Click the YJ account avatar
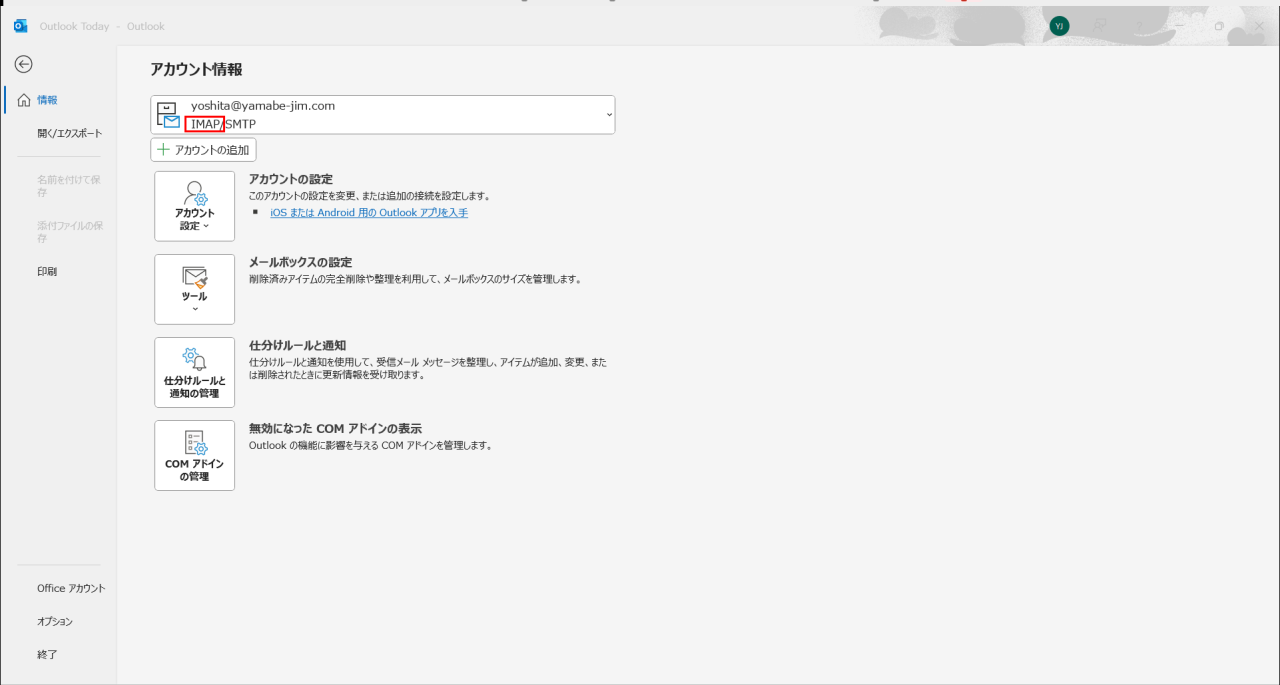The image size is (1280, 685). tap(1059, 26)
